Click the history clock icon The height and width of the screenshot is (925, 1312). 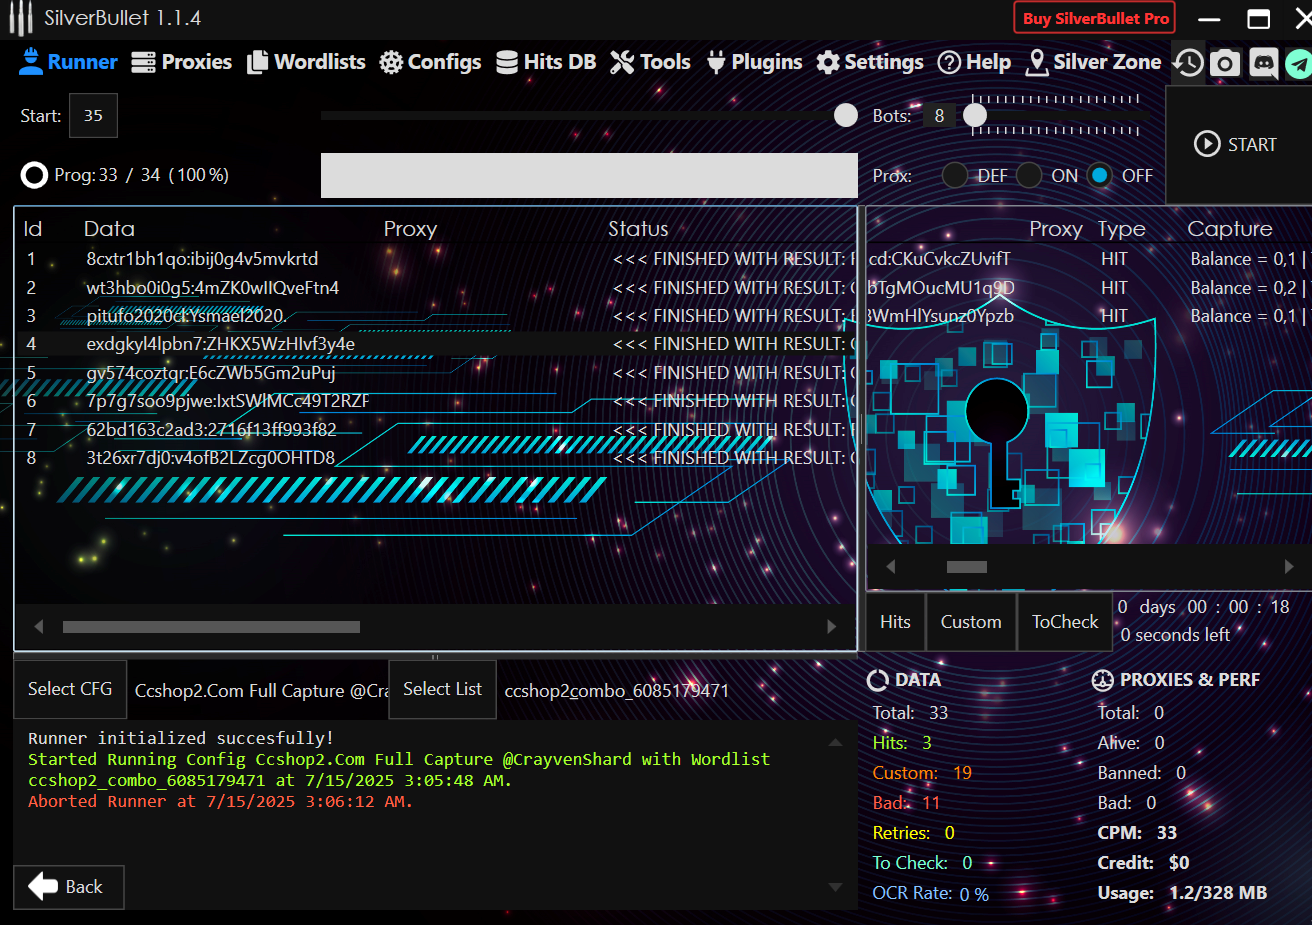click(x=1188, y=63)
